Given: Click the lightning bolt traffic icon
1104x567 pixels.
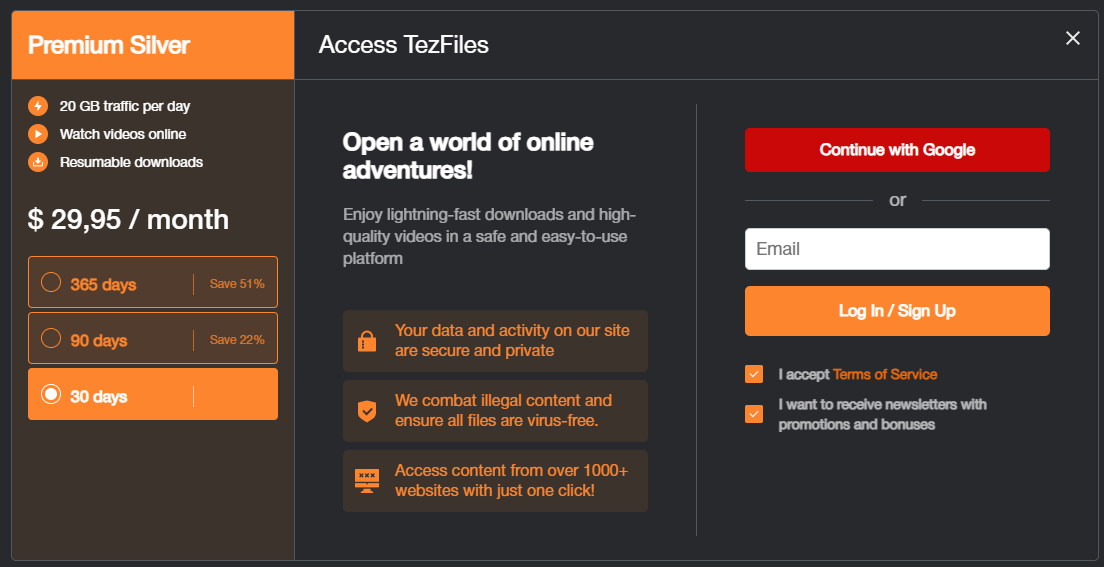Looking at the screenshot, I should click(38, 106).
